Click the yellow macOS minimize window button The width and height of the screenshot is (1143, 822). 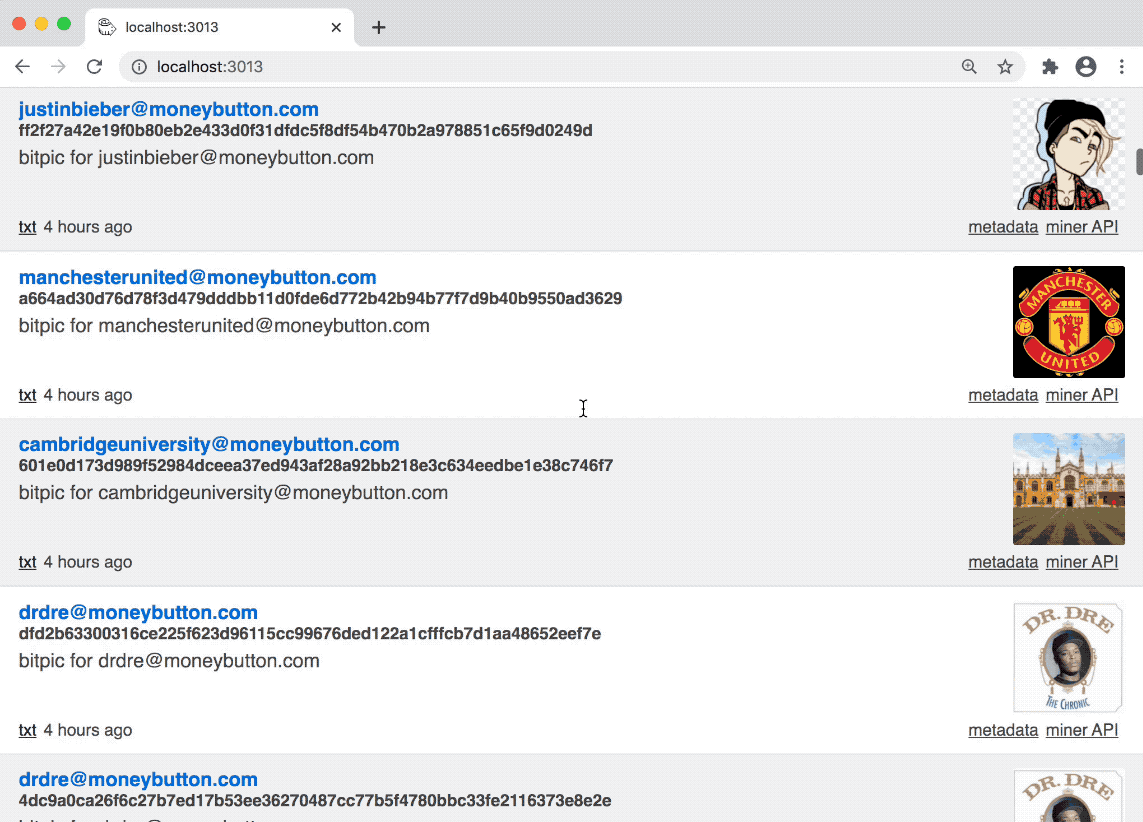pyautogui.click(x=42, y=24)
